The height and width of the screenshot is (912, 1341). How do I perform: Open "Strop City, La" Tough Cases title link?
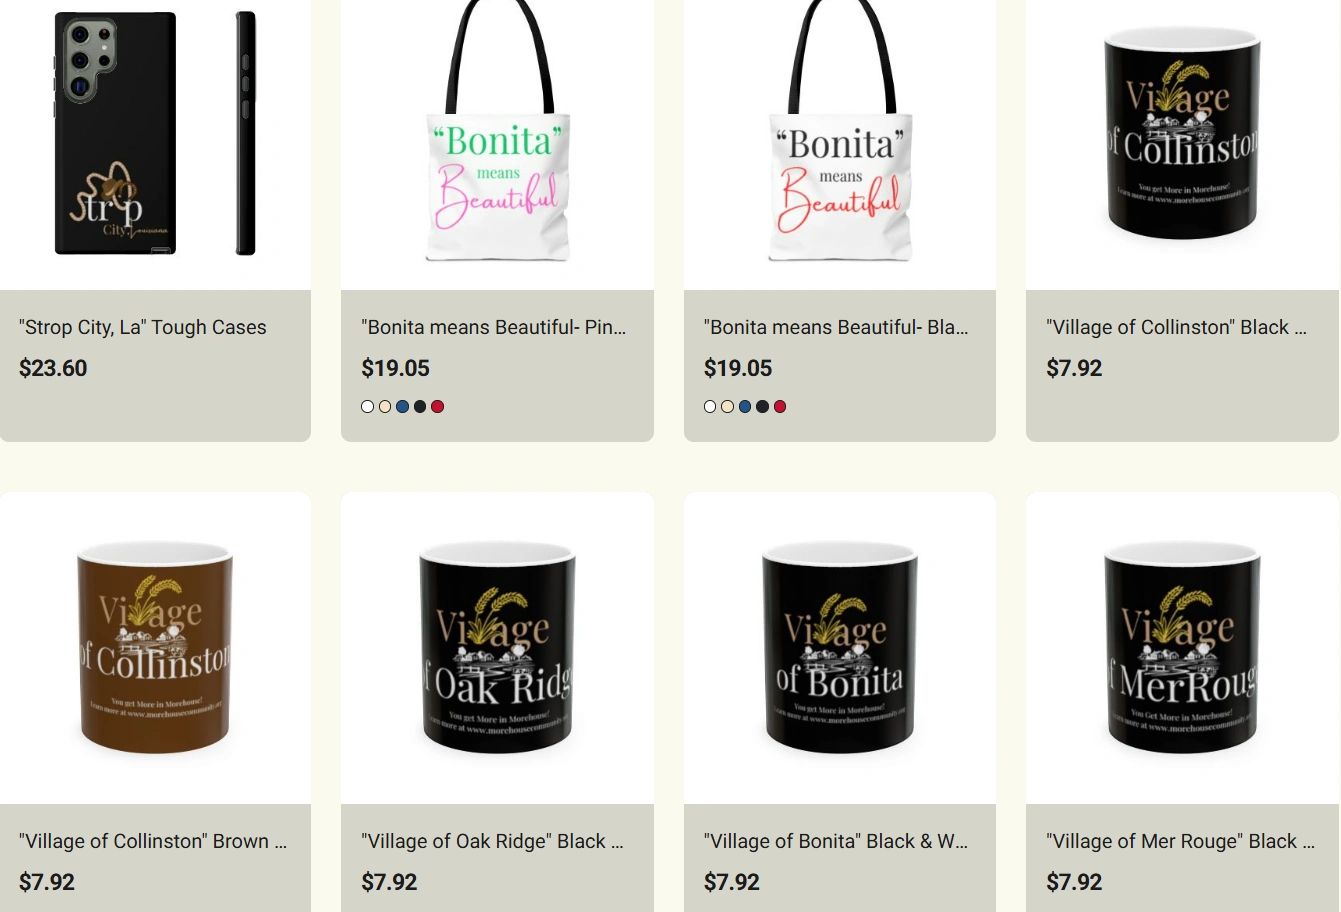pos(143,327)
